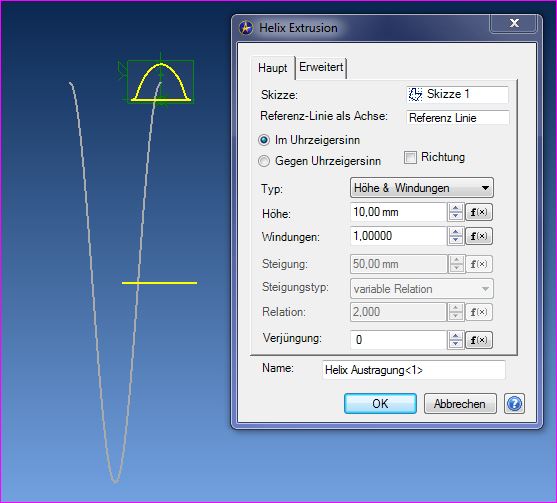
Task: Select the Im Uhrzeigersinn radio button
Action: [x=264, y=140]
